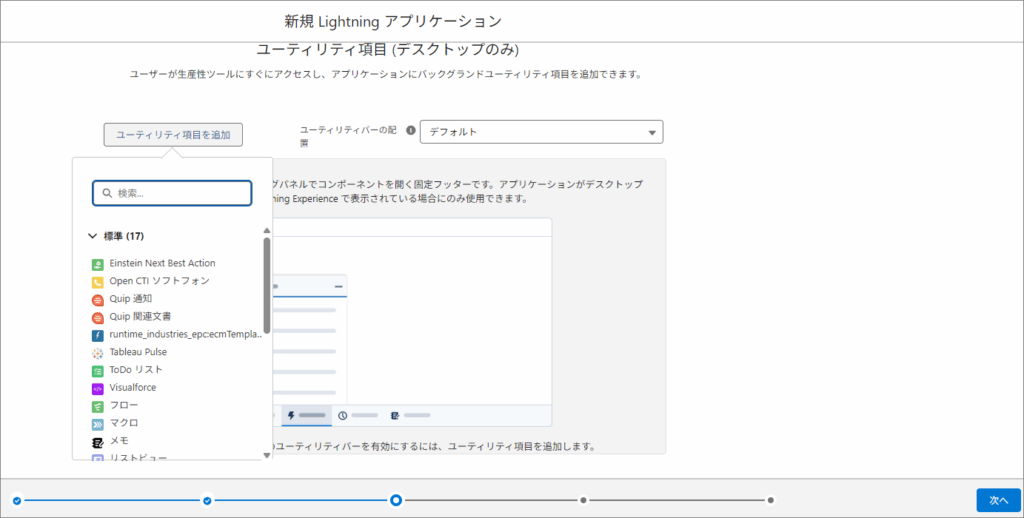This screenshot has height=518, width=1024.
Task: Click the Einstein Next Best Action icon
Action: point(98,264)
